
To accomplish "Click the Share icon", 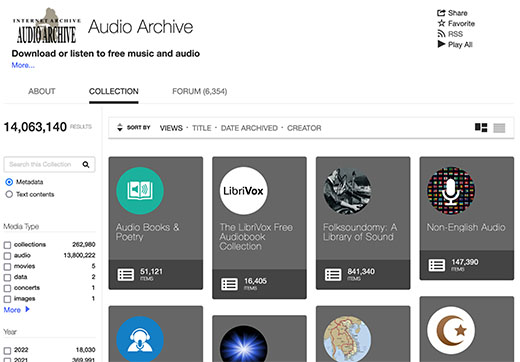I will [441, 13].
